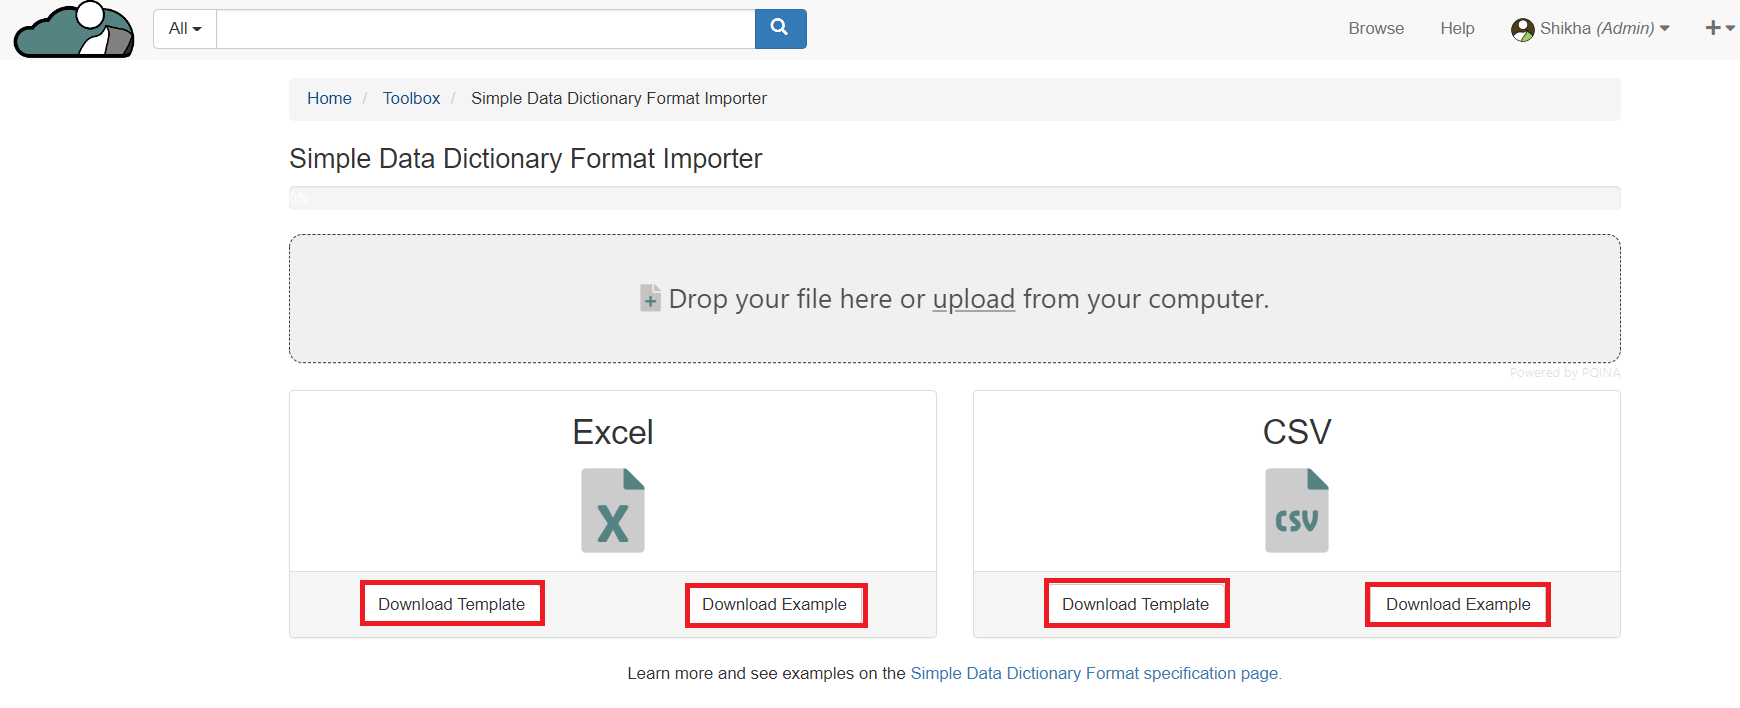Click the Excel file icon
1740x708 pixels.
click(x=613, y=511)
